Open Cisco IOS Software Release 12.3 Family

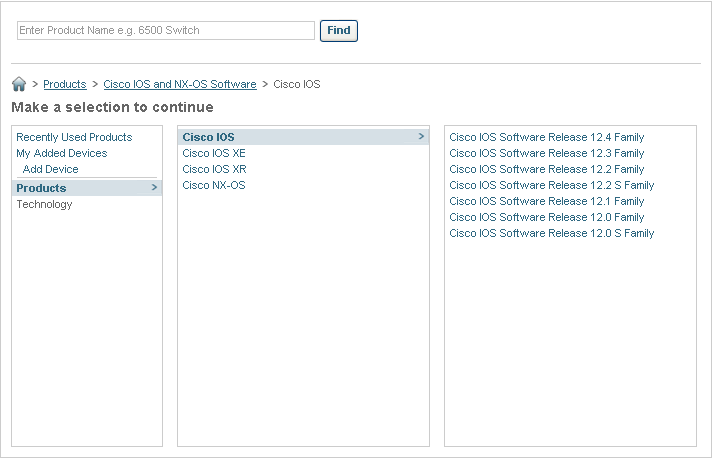pos(546,153)
